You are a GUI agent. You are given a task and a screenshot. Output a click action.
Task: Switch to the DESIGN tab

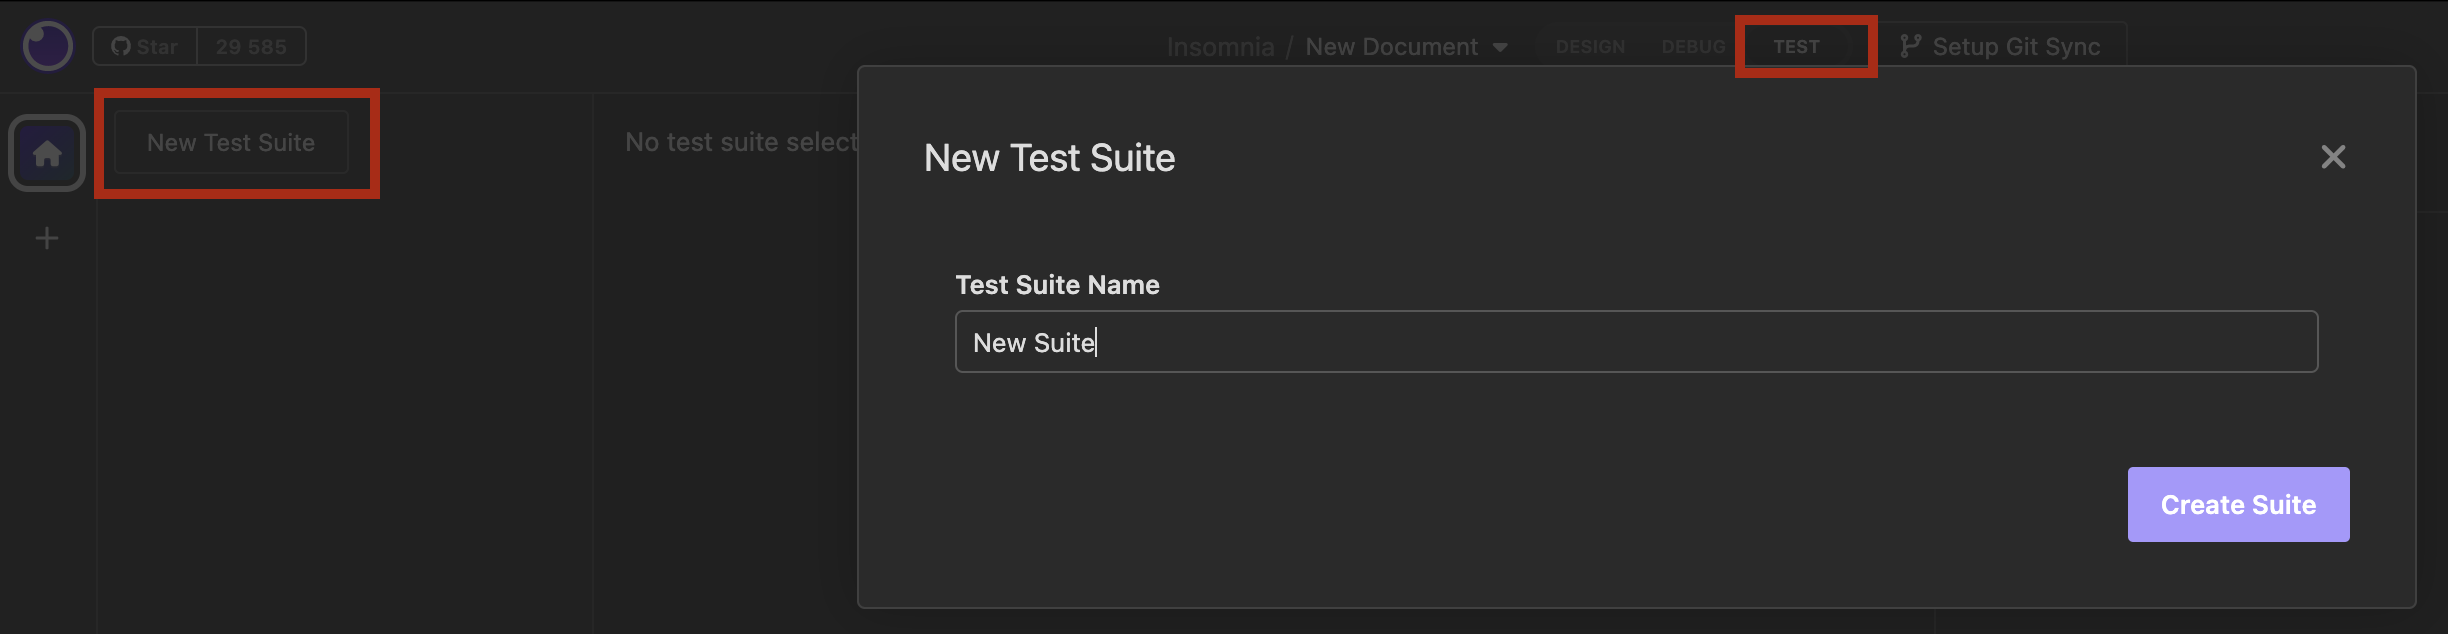pyautogui.click(x=1590, y=47)
